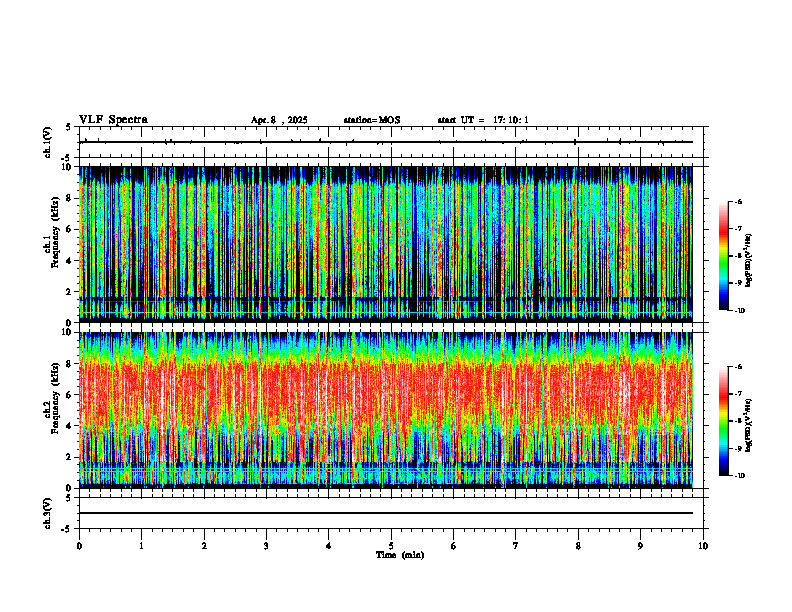Click the ch.1 spectrogram color scale bar

click(x=724, y=256)
